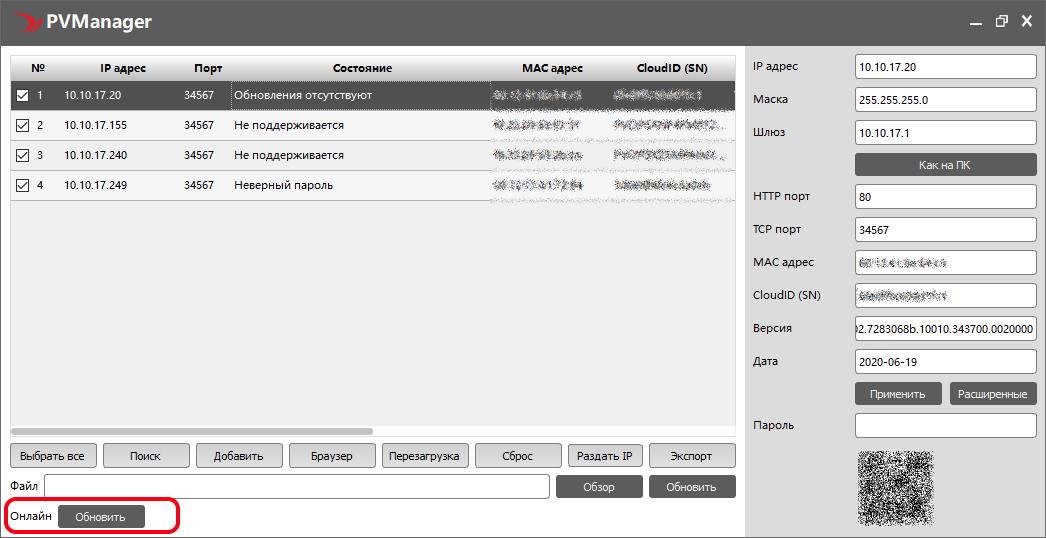The width and height of the screenshot is (1046, 538).
Task: Click the Версия input field
Action: tap(945, 328)
